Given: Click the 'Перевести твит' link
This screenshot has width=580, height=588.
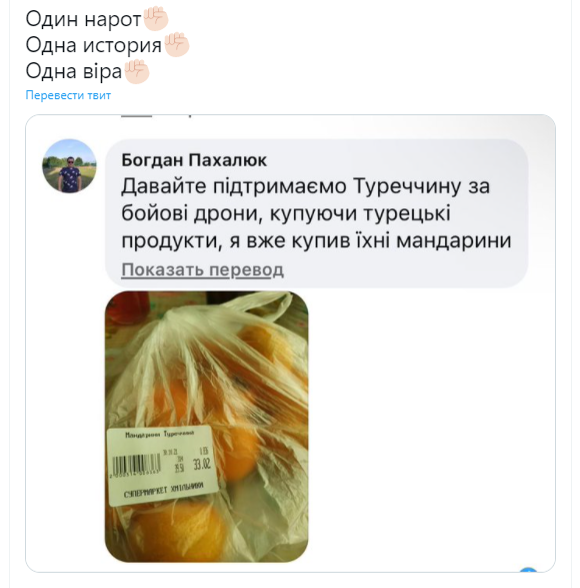Looking at the screenshot, I should pyautogui.click(x=68, y=95).
